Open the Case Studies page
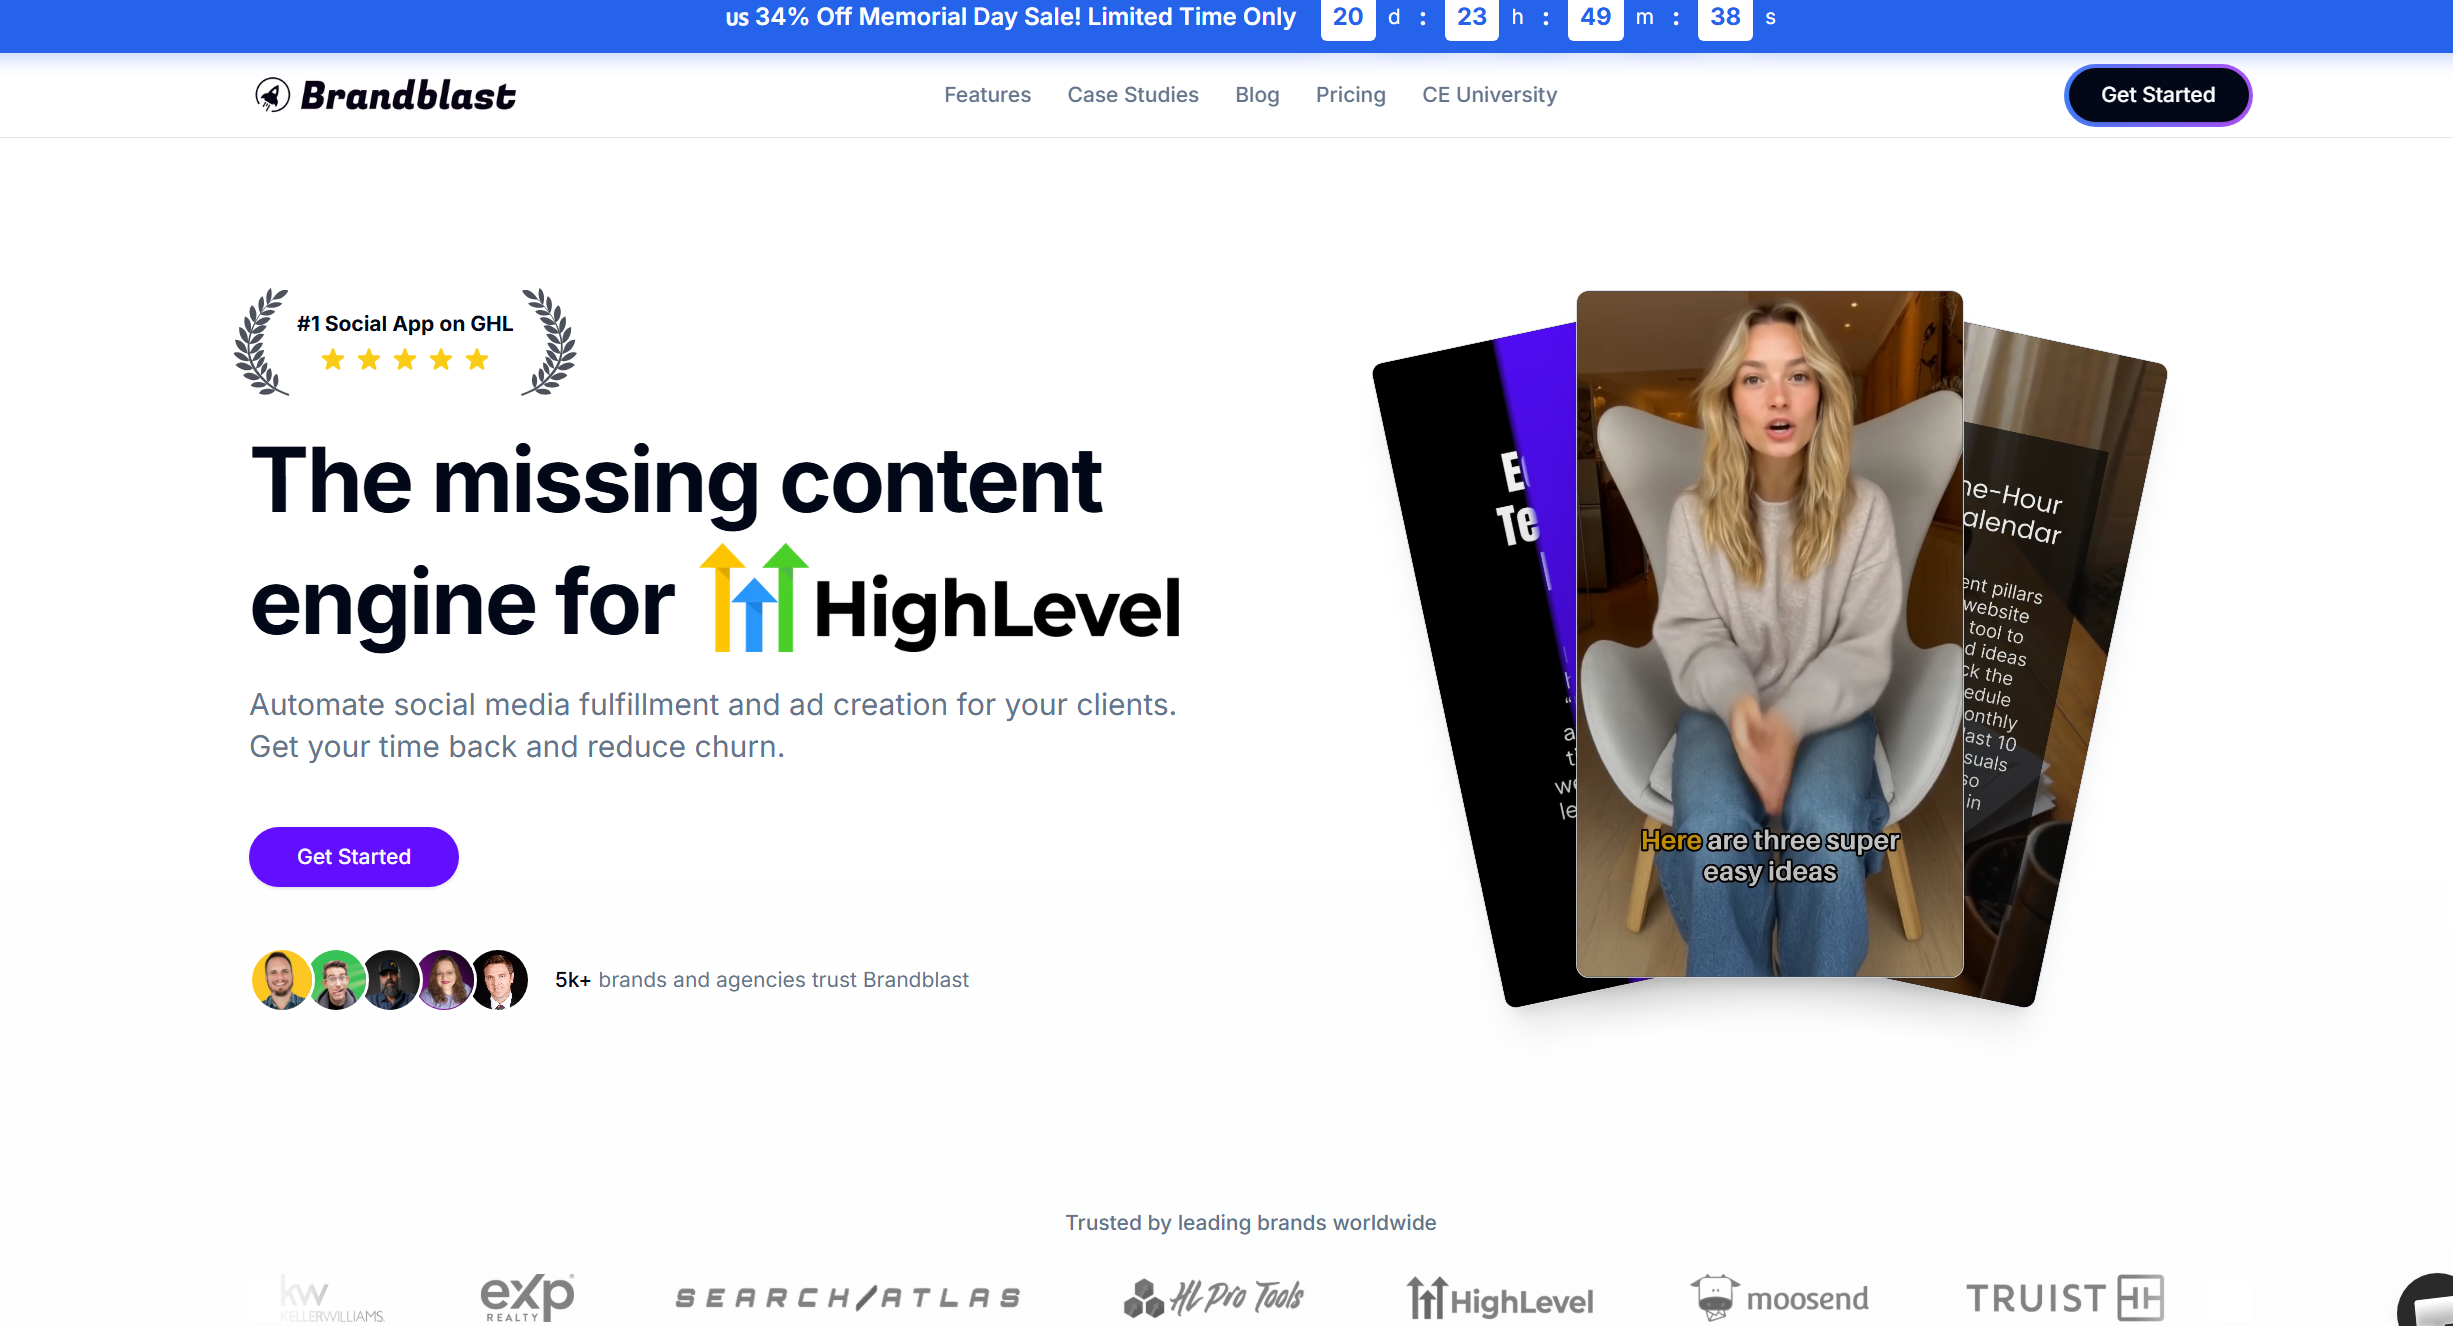 1133,95
